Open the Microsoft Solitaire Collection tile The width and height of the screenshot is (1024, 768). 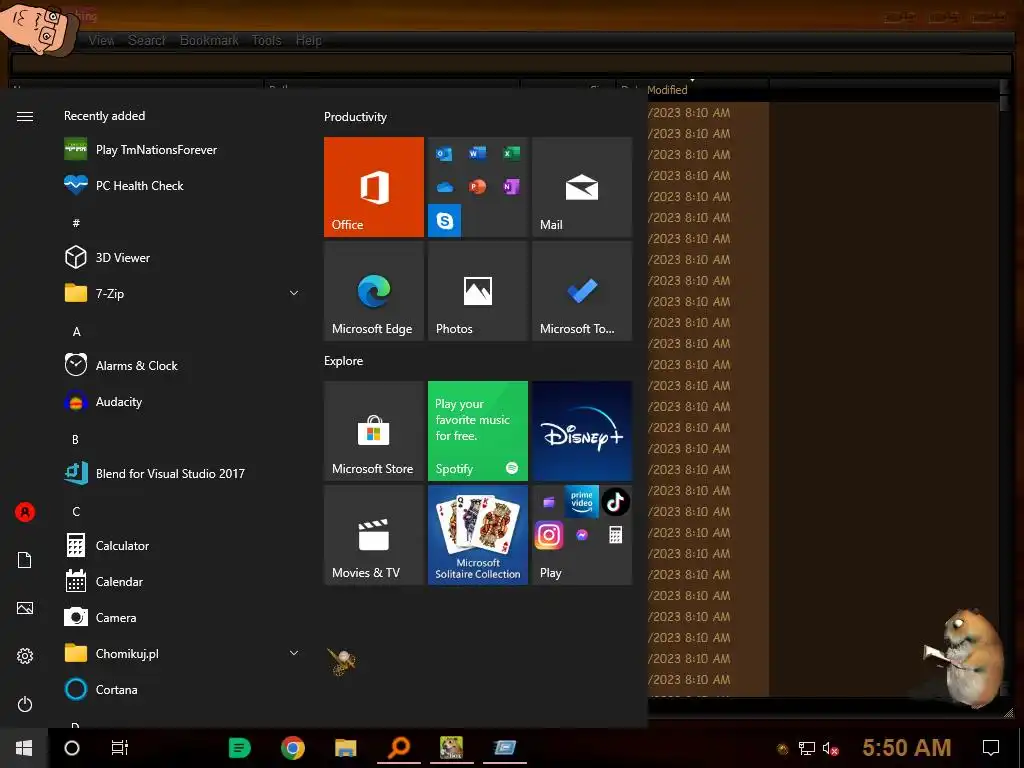click(477, 535)
